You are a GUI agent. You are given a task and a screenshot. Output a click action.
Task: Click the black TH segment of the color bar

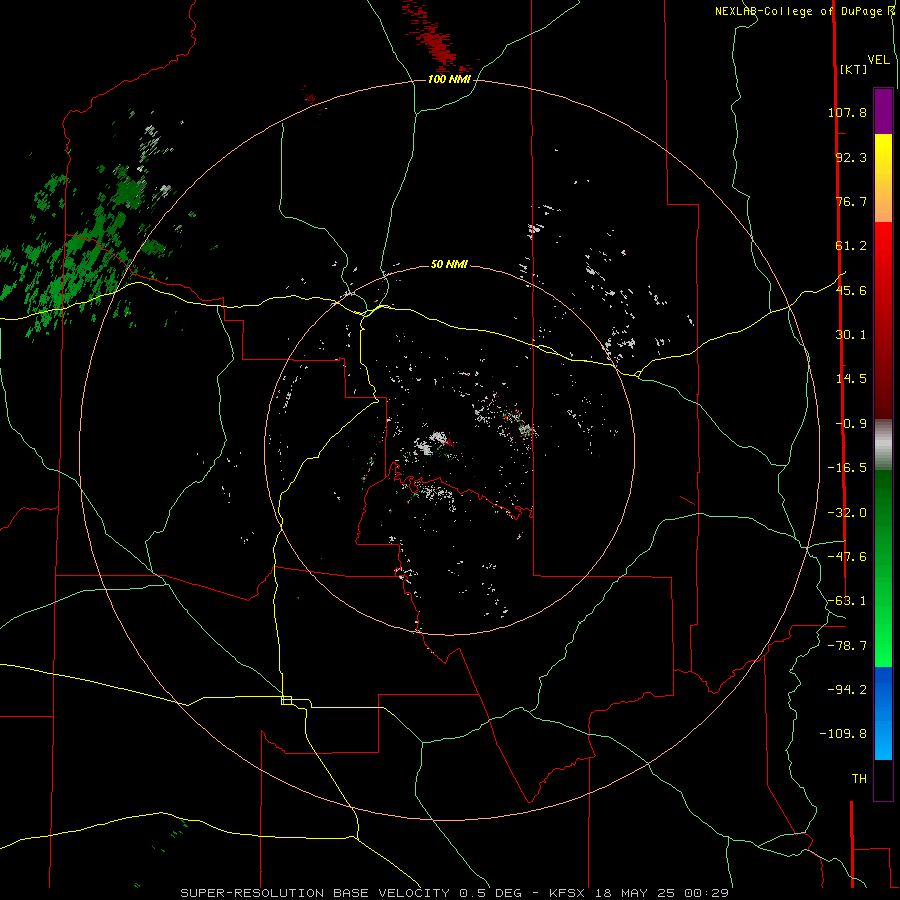coord(883,779)
